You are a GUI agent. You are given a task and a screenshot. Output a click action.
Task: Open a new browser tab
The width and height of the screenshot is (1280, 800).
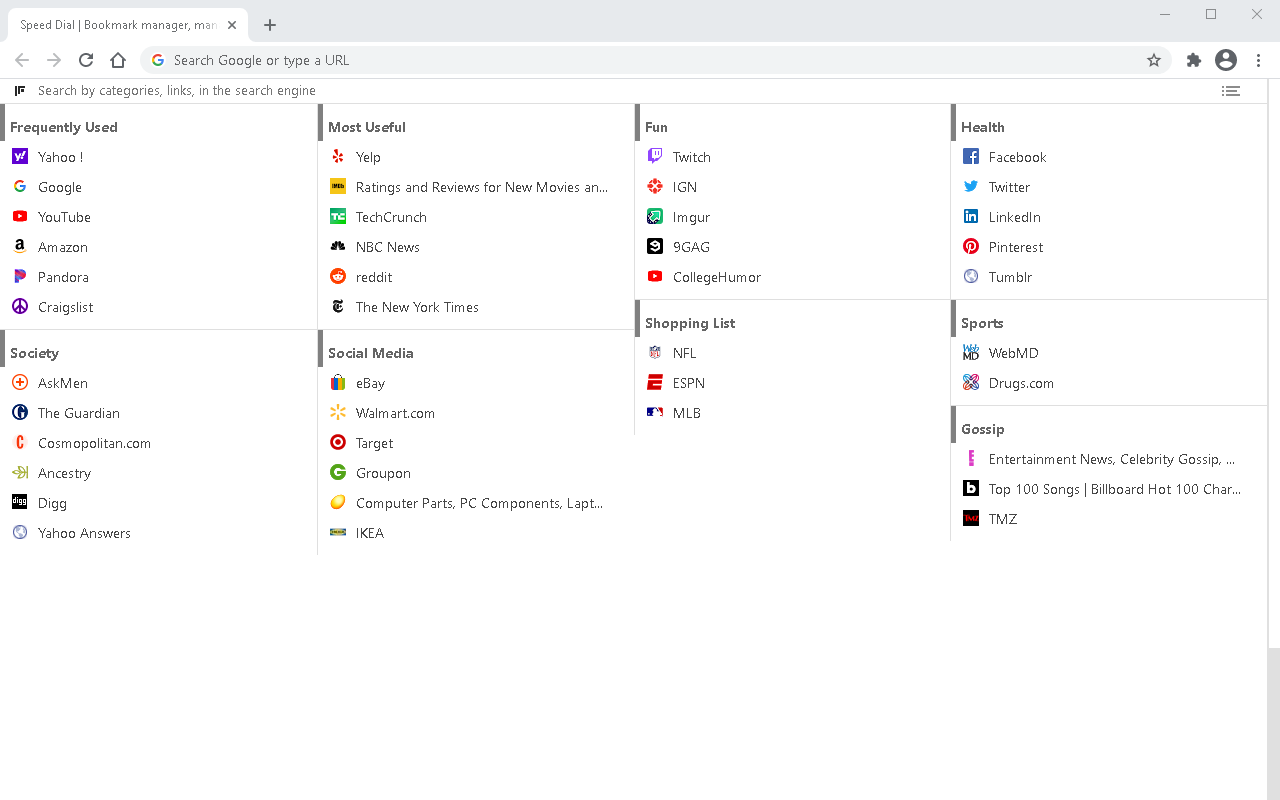270,25
